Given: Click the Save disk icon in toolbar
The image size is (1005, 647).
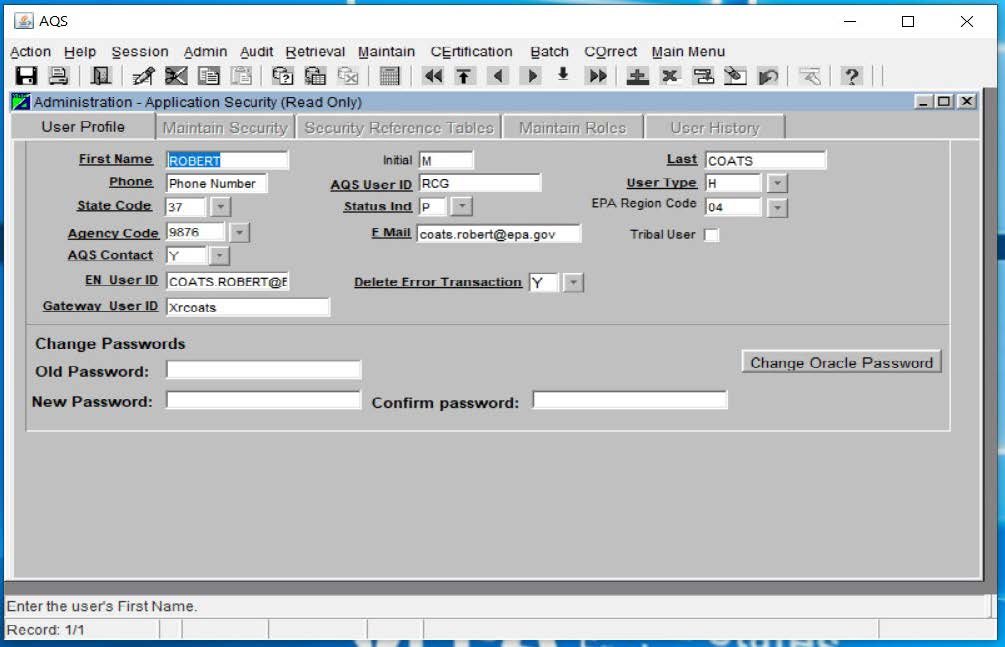Looking at the screenshot, I should point(26,76).
